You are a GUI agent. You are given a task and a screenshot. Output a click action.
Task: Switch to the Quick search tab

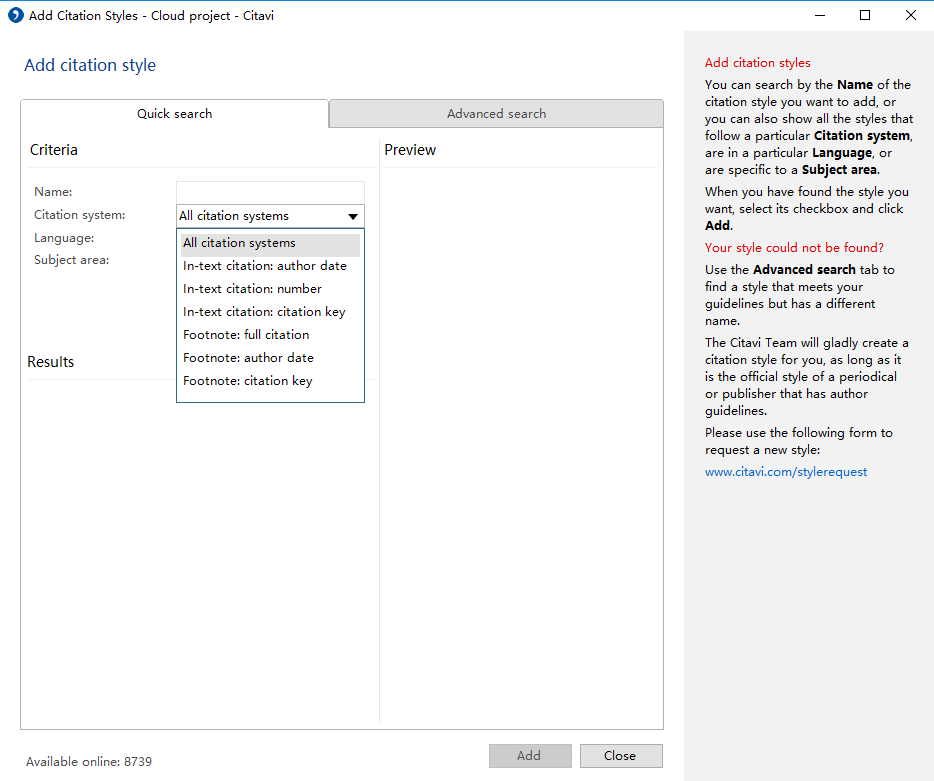click(x=175, y=114)
